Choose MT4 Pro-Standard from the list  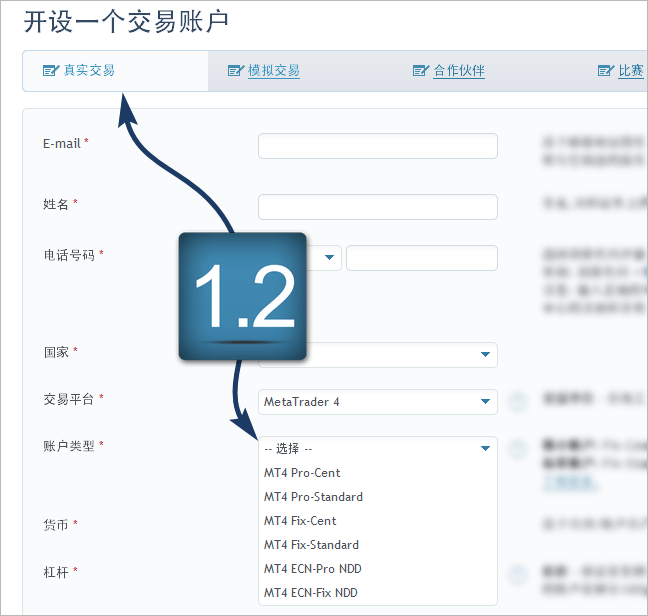(x=313, y=497)
